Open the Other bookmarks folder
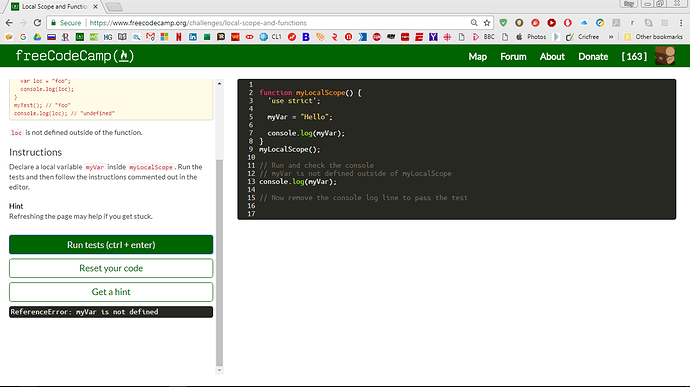 (x=653, y=37)
